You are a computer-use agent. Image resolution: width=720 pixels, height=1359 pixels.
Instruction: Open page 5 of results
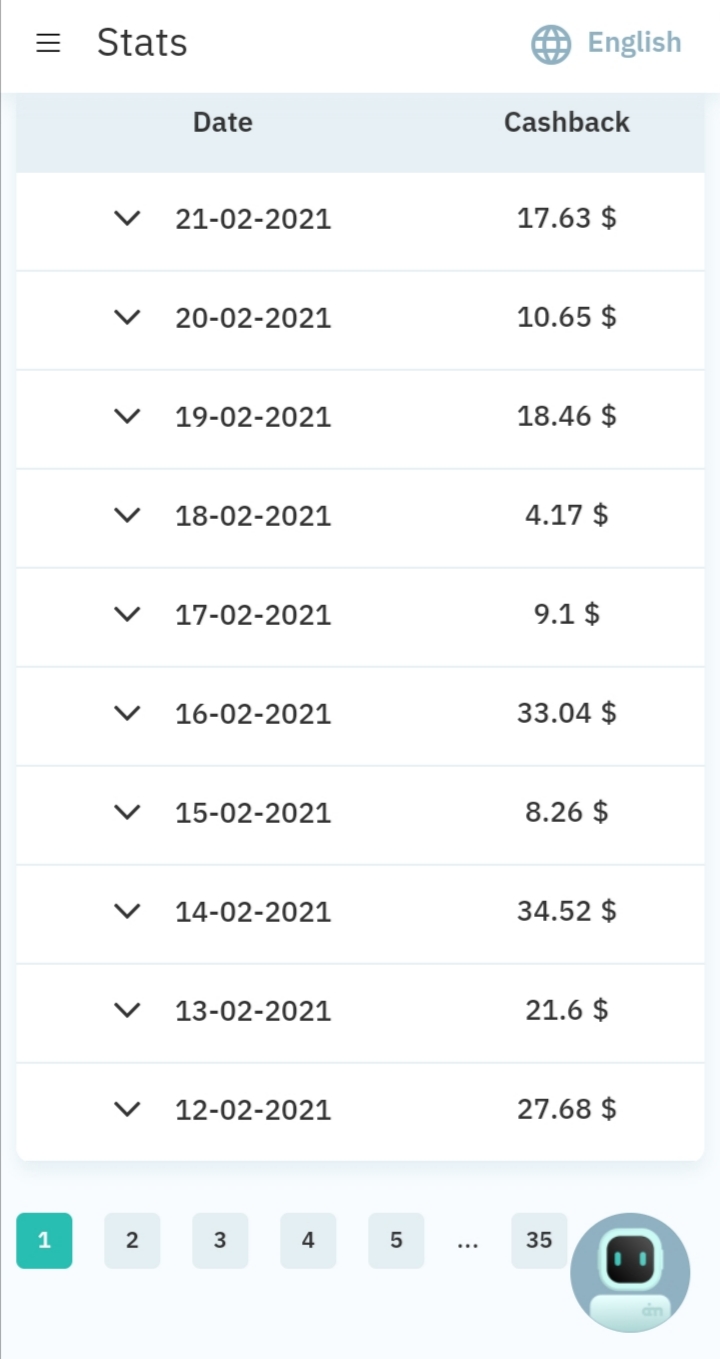(396, 1240)
